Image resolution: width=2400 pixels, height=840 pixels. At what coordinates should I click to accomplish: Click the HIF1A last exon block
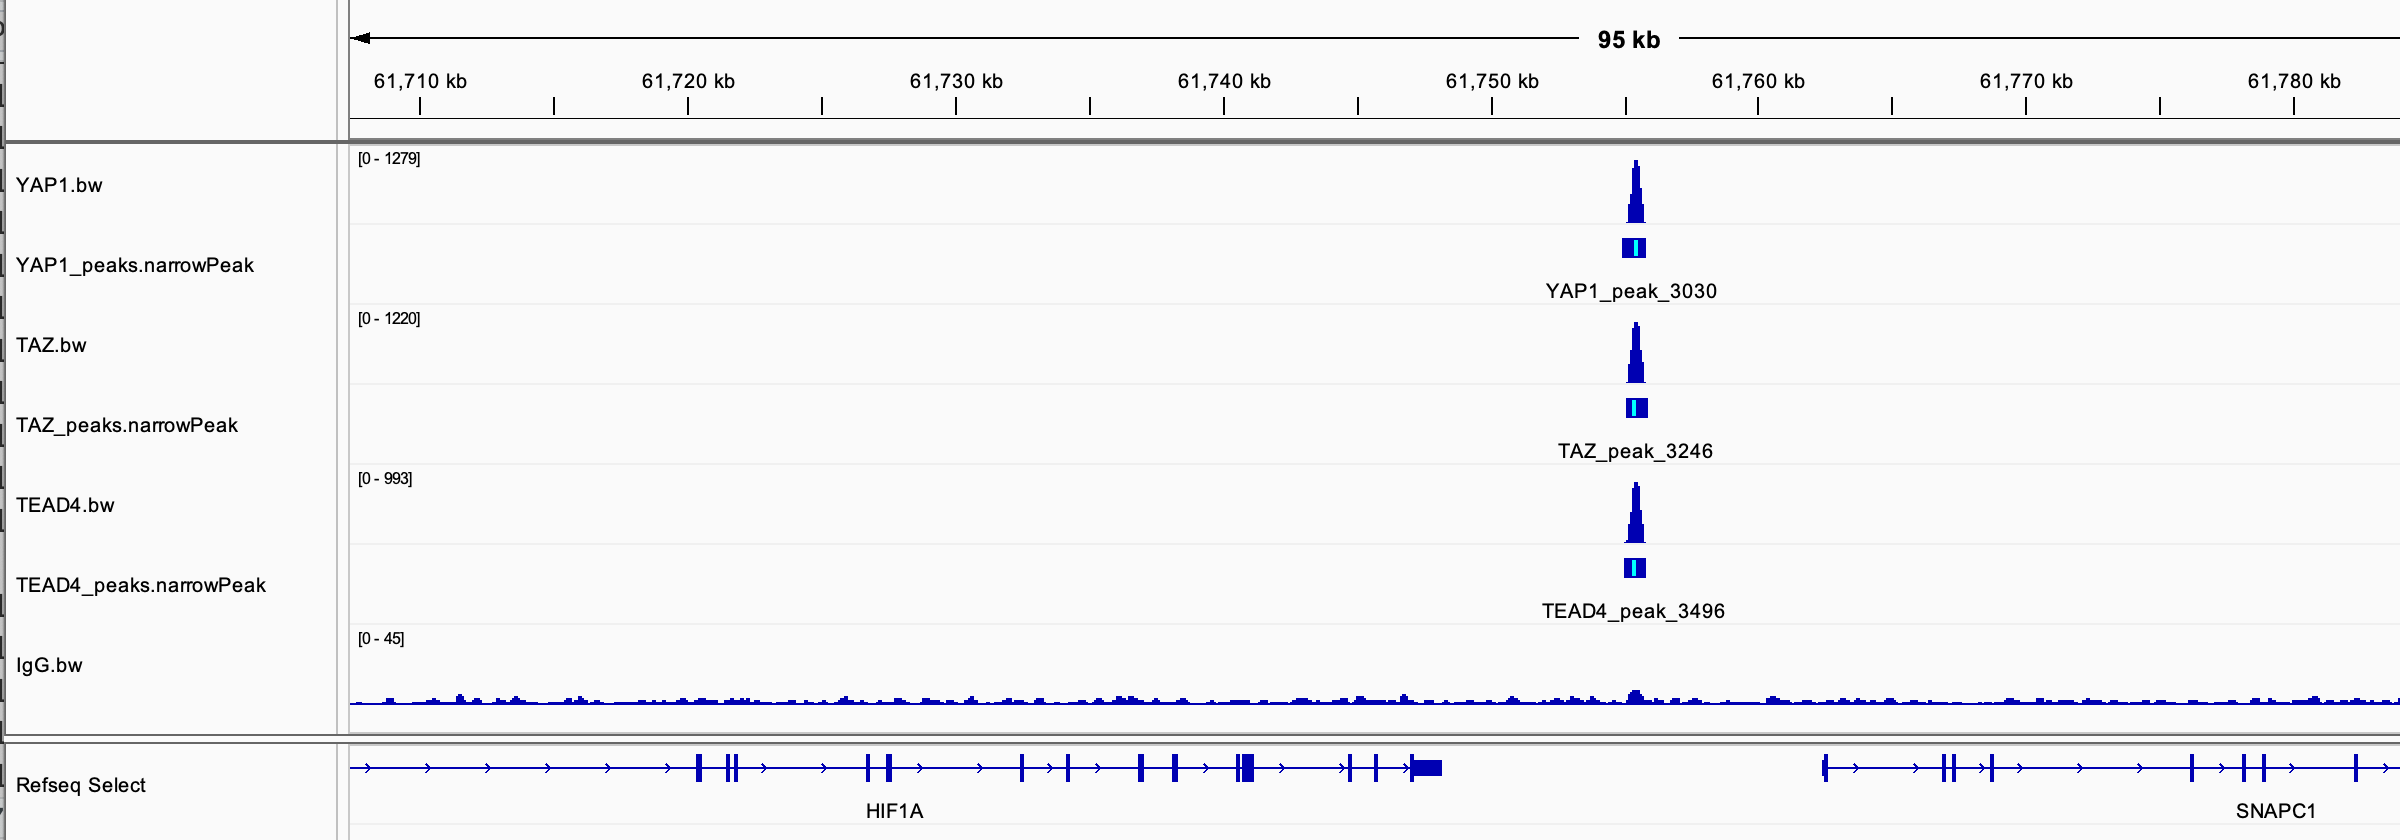(x=1427, y=768)
